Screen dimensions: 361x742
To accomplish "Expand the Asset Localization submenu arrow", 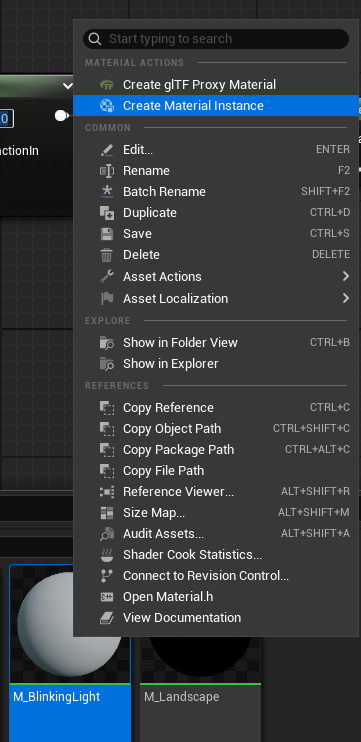I will point(346,298).
